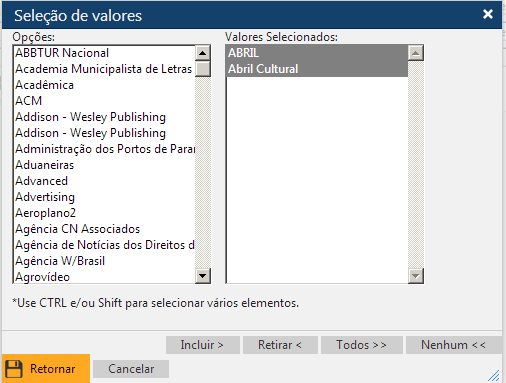Viewport: 506px width, 383px height.
Task: Select Administração dos Portos de Paraná option
Action: pyautogui.click(x=104, y=149)
